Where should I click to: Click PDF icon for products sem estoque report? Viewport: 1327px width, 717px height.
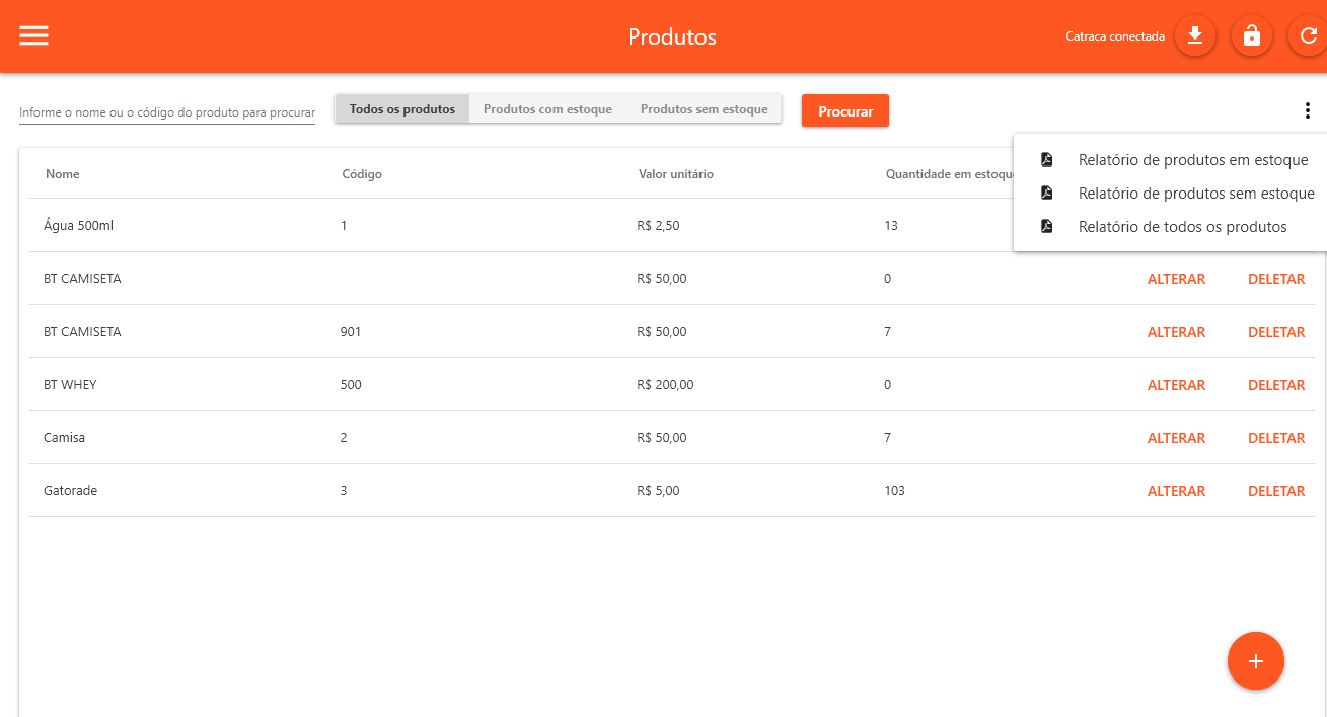point(1047,193)
